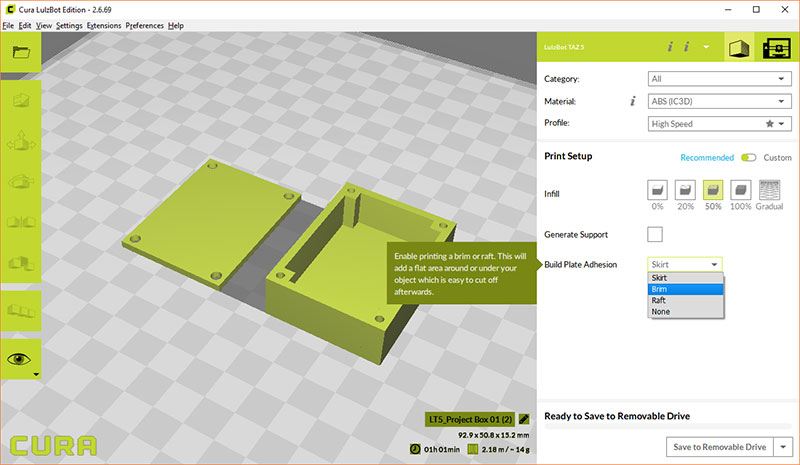Viewport: 800px width, 465px height.
Task: Select 50% infill option
Action: click(713, 190)
